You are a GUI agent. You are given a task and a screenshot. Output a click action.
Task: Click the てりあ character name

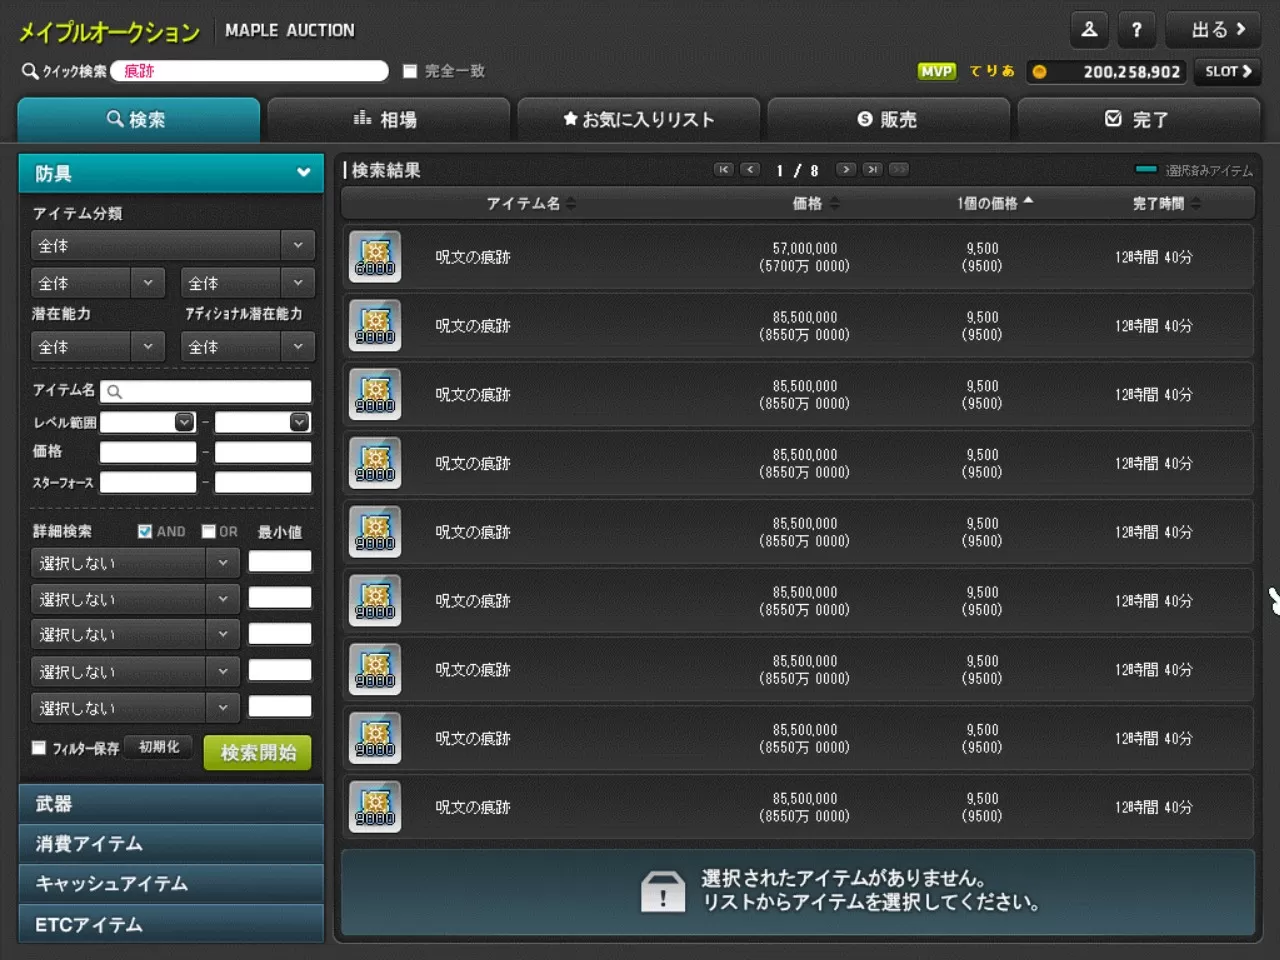[991, 71]
